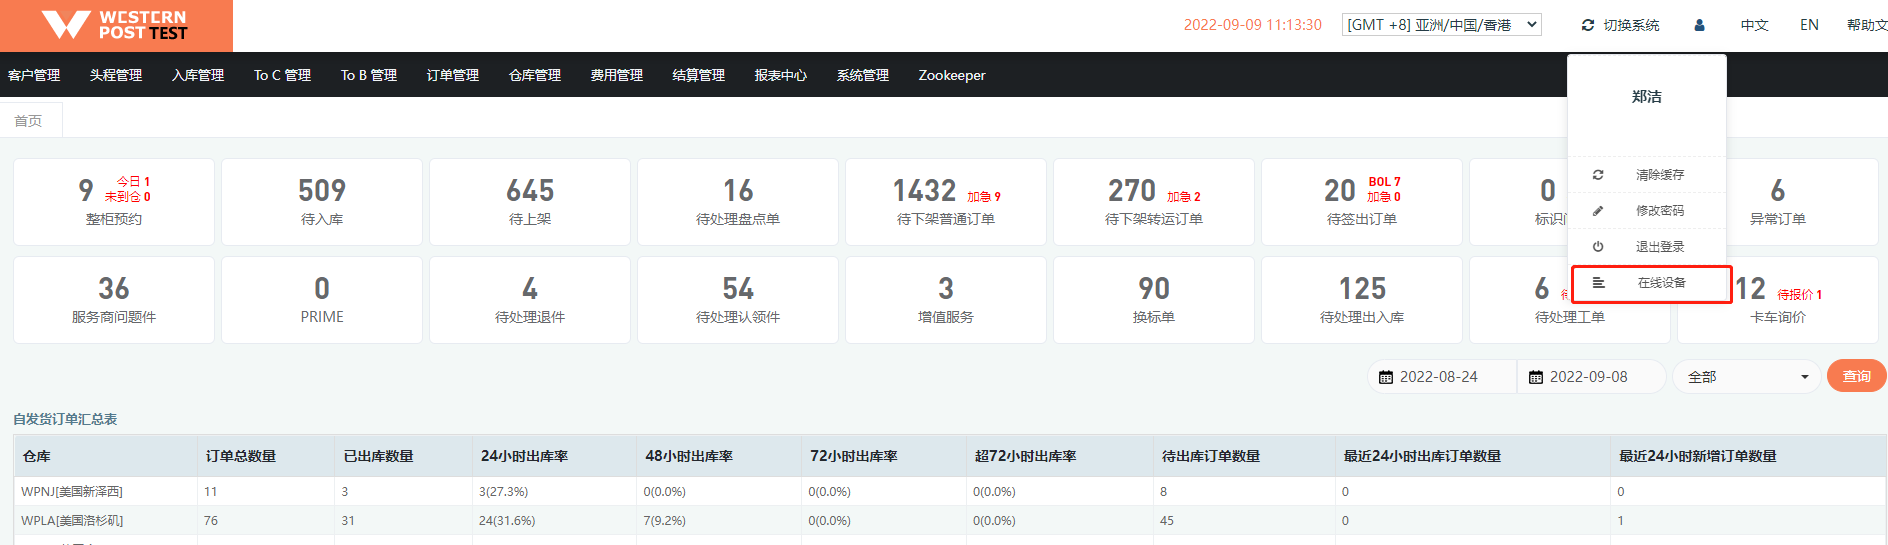
Task: Open the 异常订单 card showing 6
Action: point(1778,201)
